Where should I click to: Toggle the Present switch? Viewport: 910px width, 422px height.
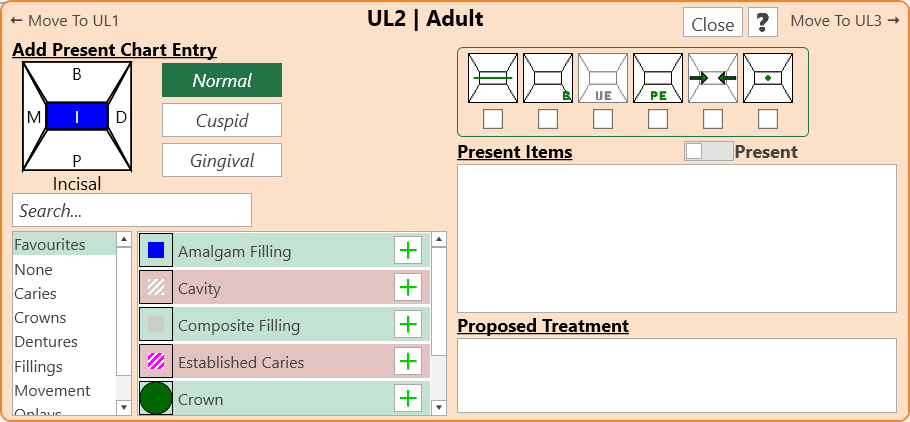708,151
